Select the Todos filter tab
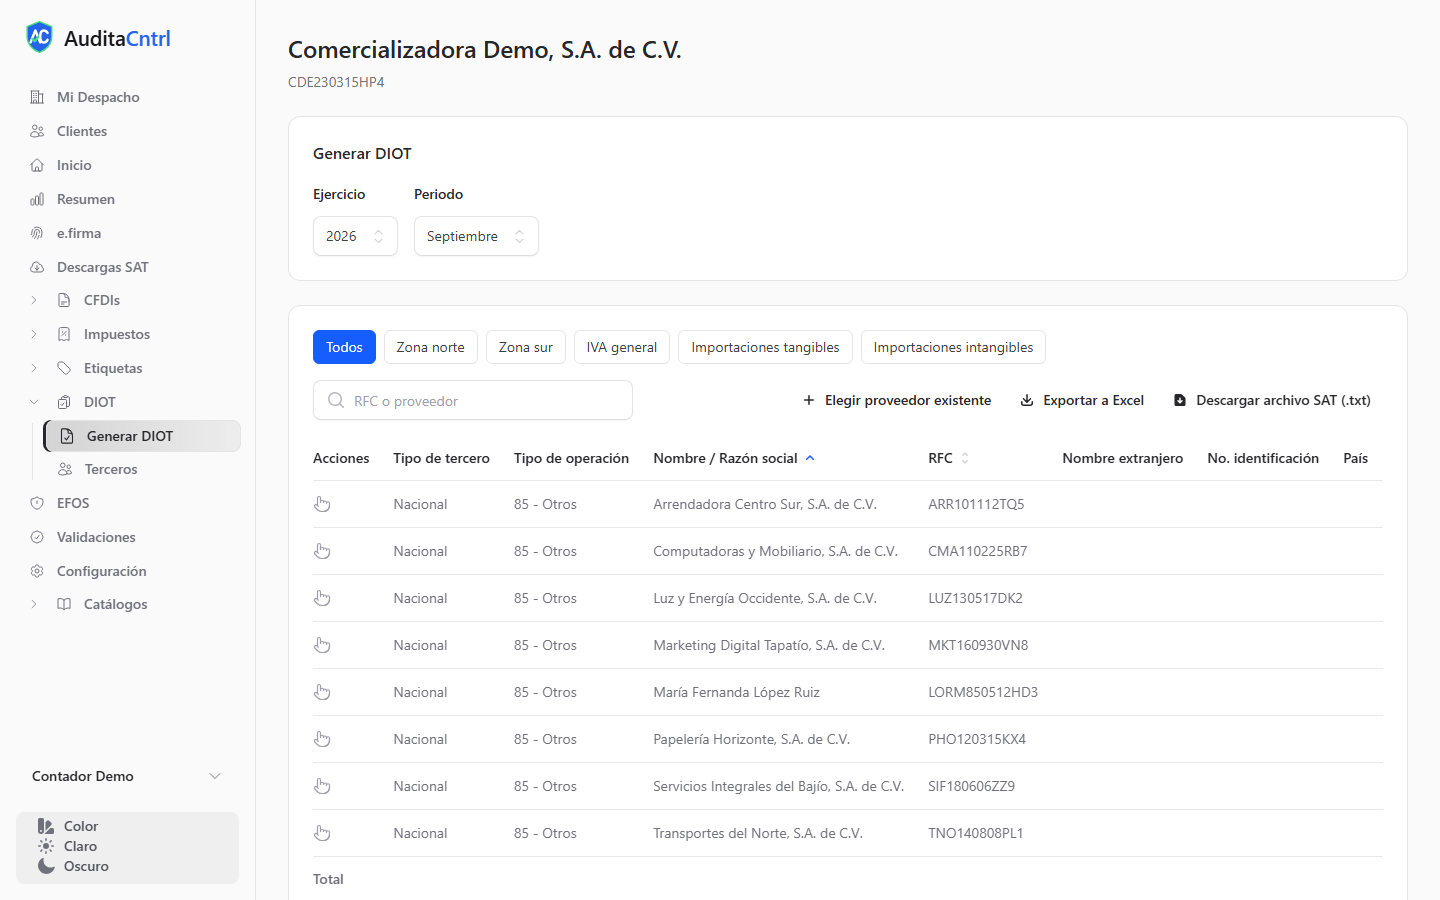This screenshot has height=900, width=1440. point(344,347)
